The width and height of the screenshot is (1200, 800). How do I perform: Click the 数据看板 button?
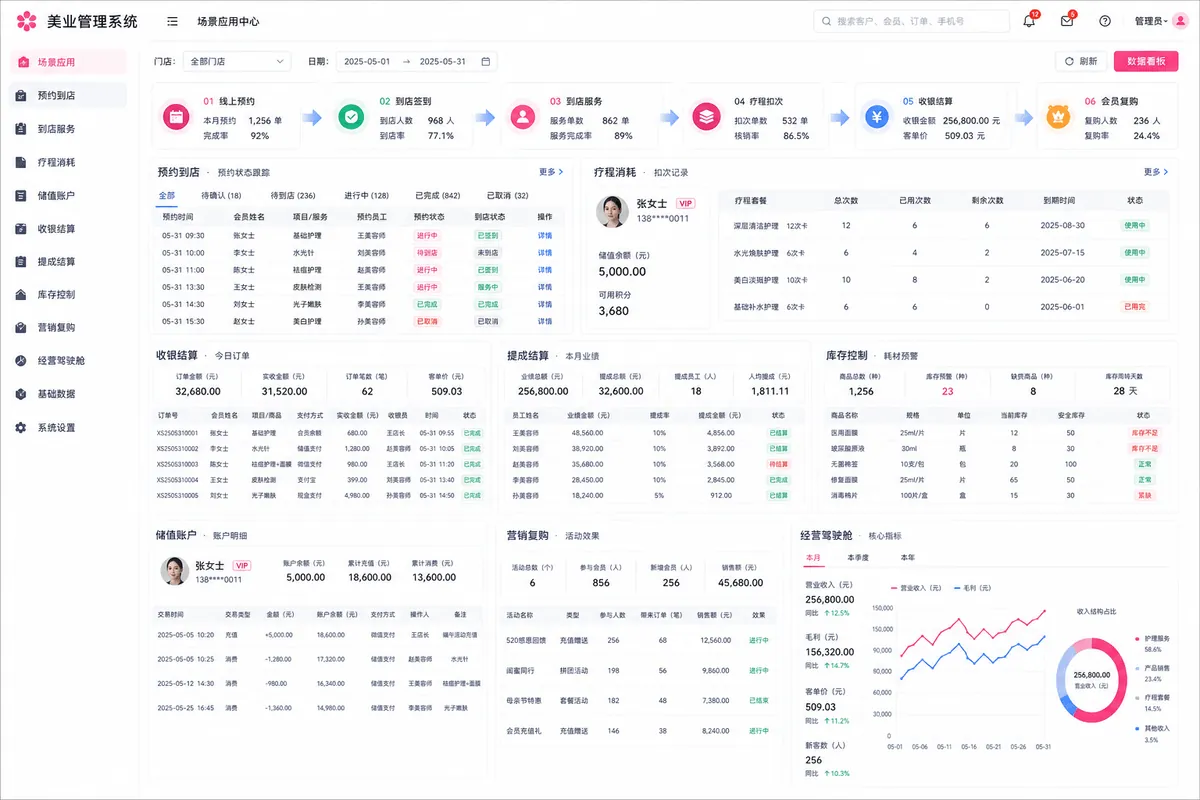pyautogui.click(x=1146, y=61)
